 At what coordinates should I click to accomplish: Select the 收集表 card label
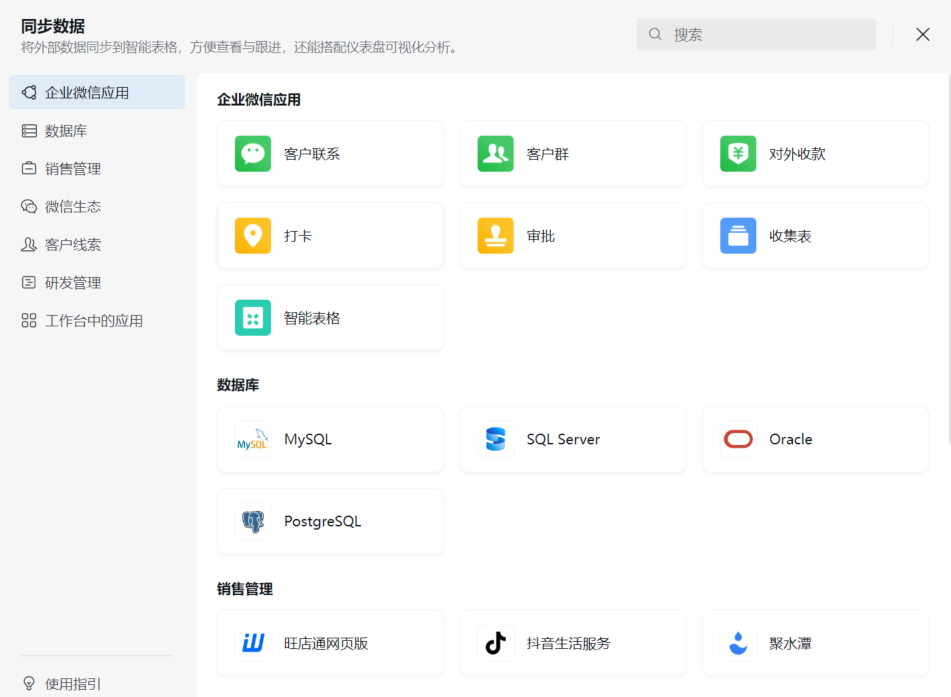(x=790, y=236)
